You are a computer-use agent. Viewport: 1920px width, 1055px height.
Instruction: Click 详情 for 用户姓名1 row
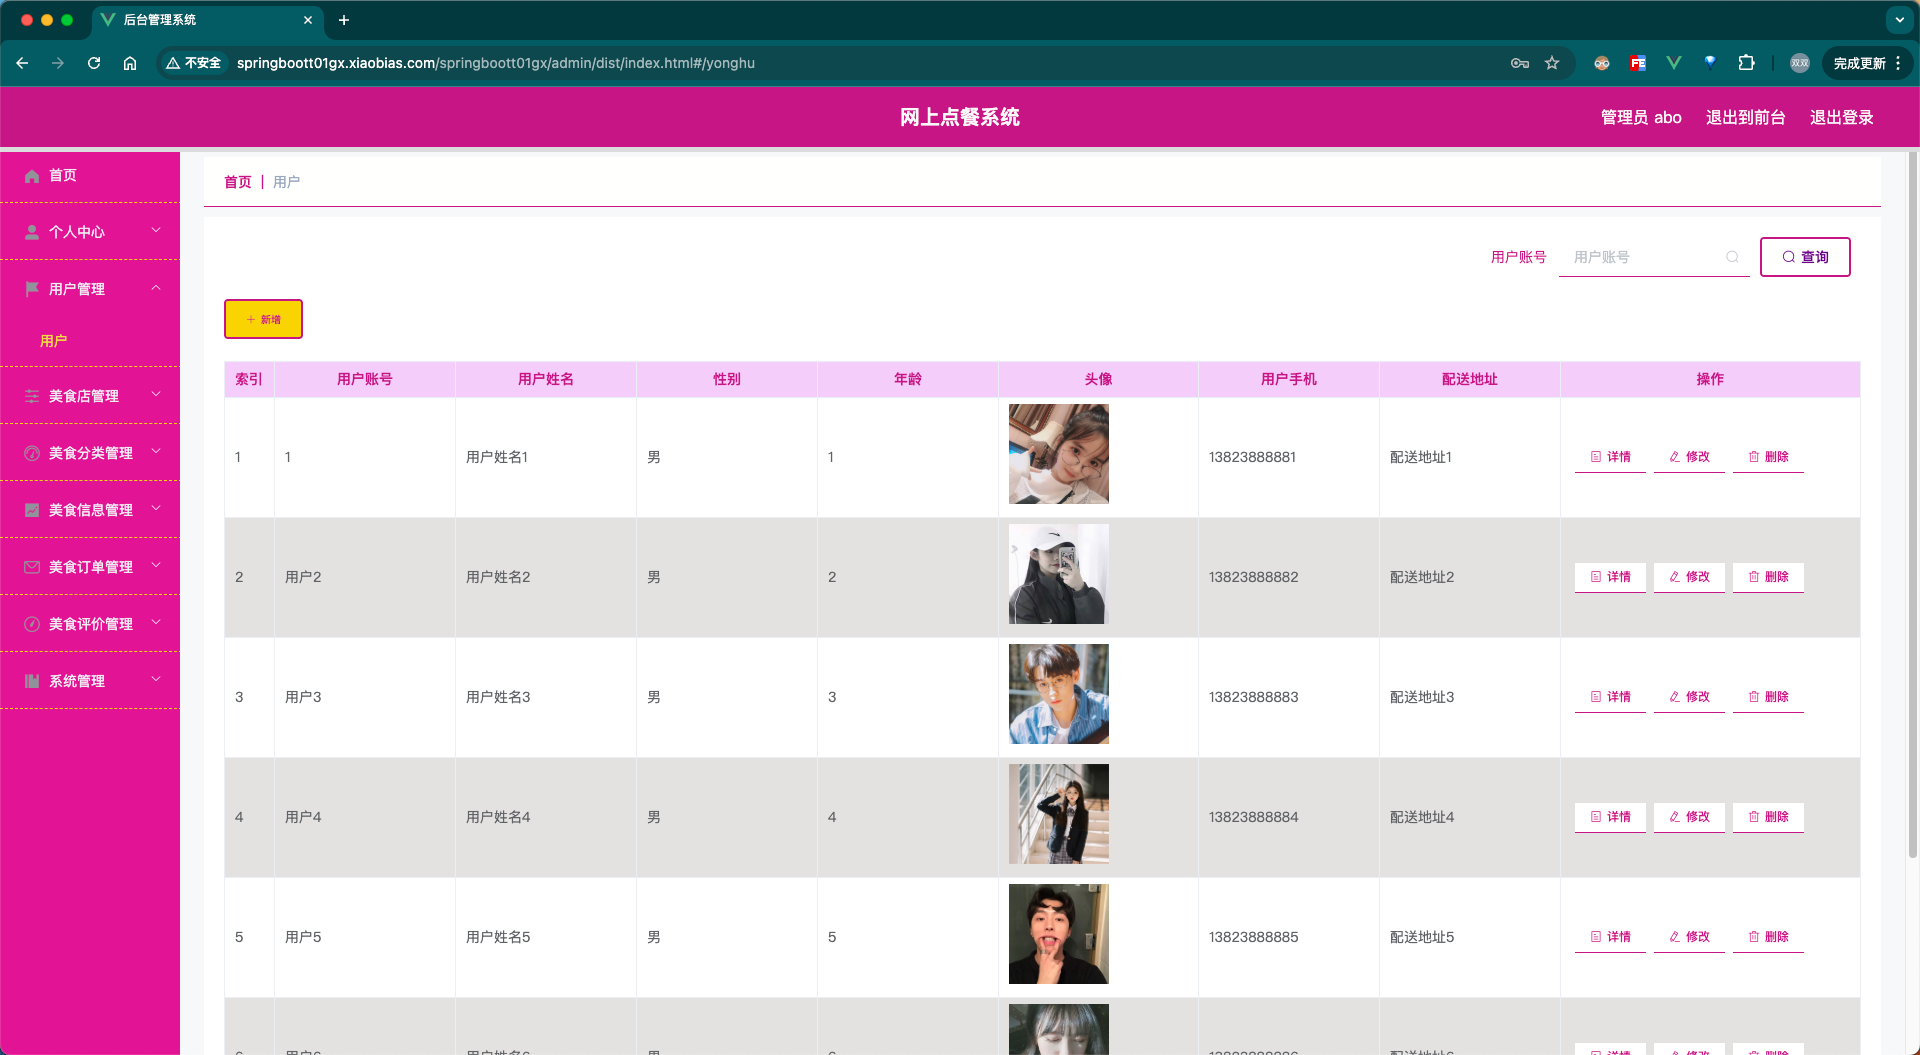coord(1610,457)
